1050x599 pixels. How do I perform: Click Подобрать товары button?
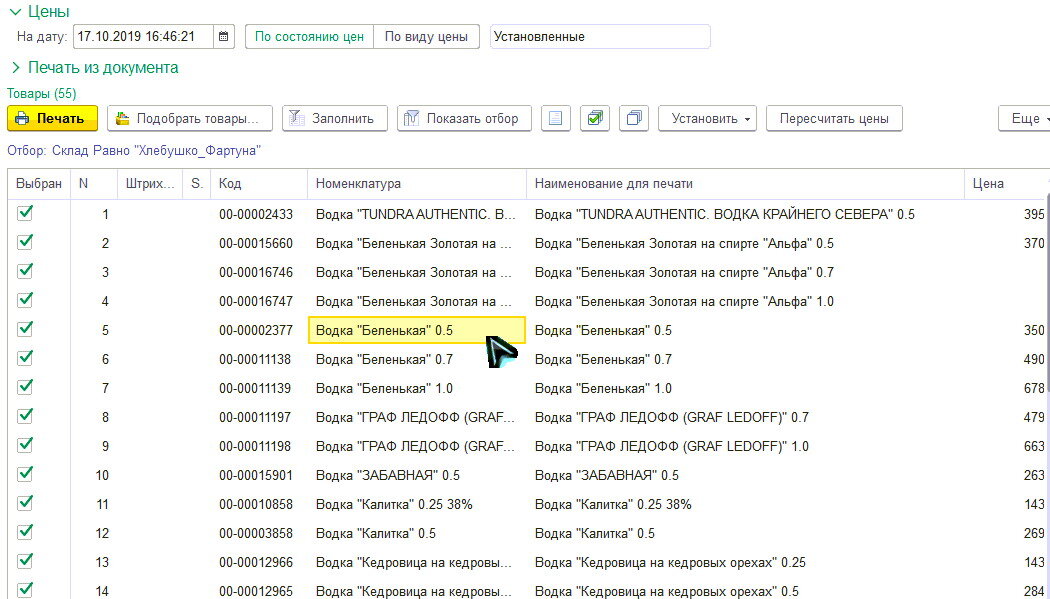[190, 119]
